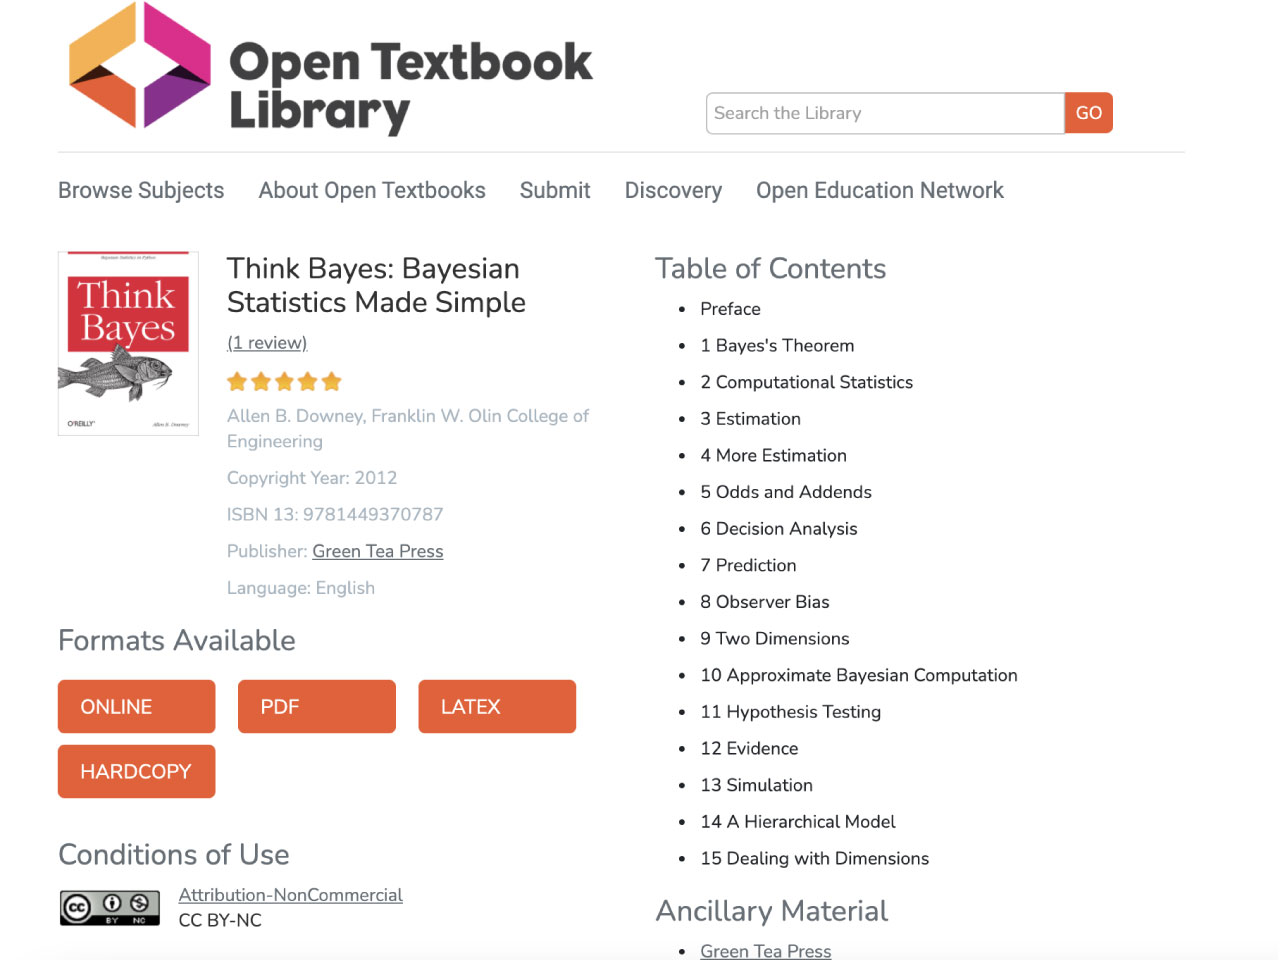Viewport: 1280px width, 960px height.
Task: Click the 15 Dealing with Dimensions entry
Action: (814, 858)
